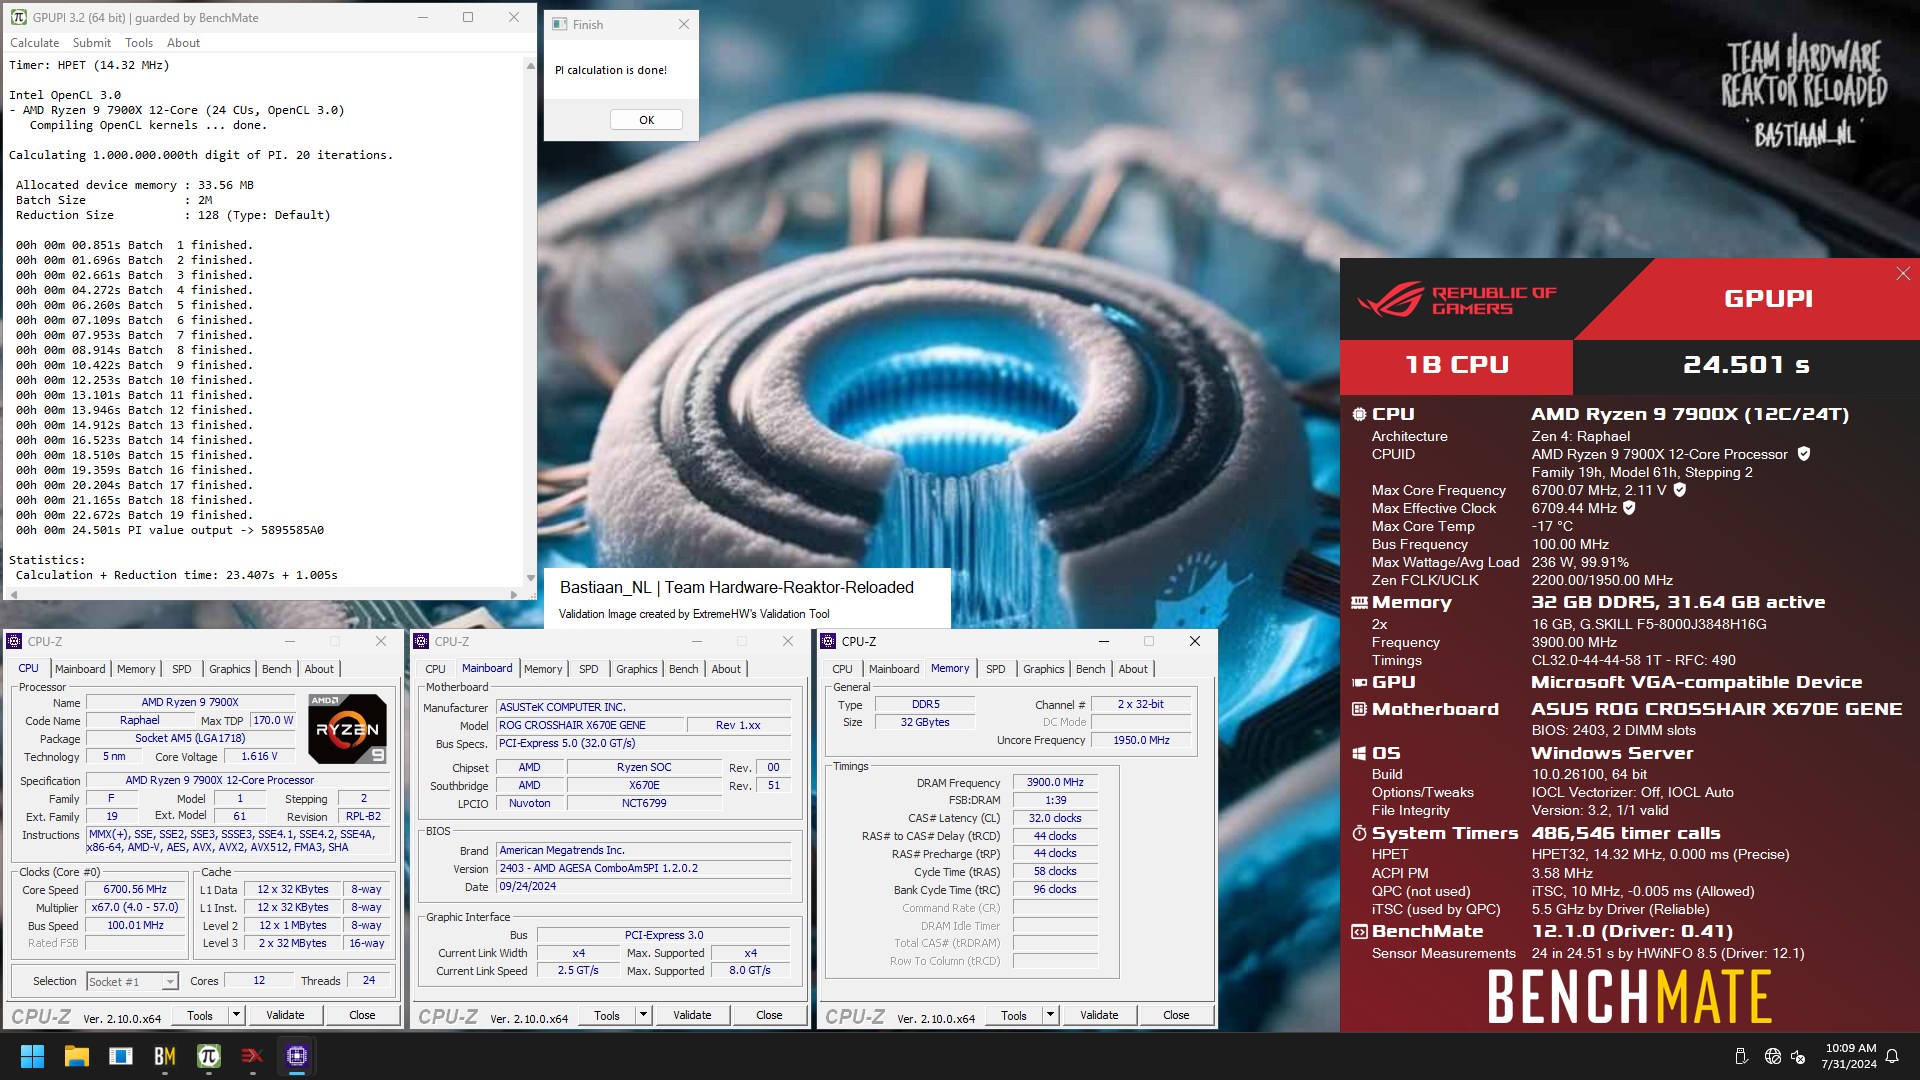Click Close button in middle CPU-Z window
Screen dimensions: 1920x1080
769,1015
